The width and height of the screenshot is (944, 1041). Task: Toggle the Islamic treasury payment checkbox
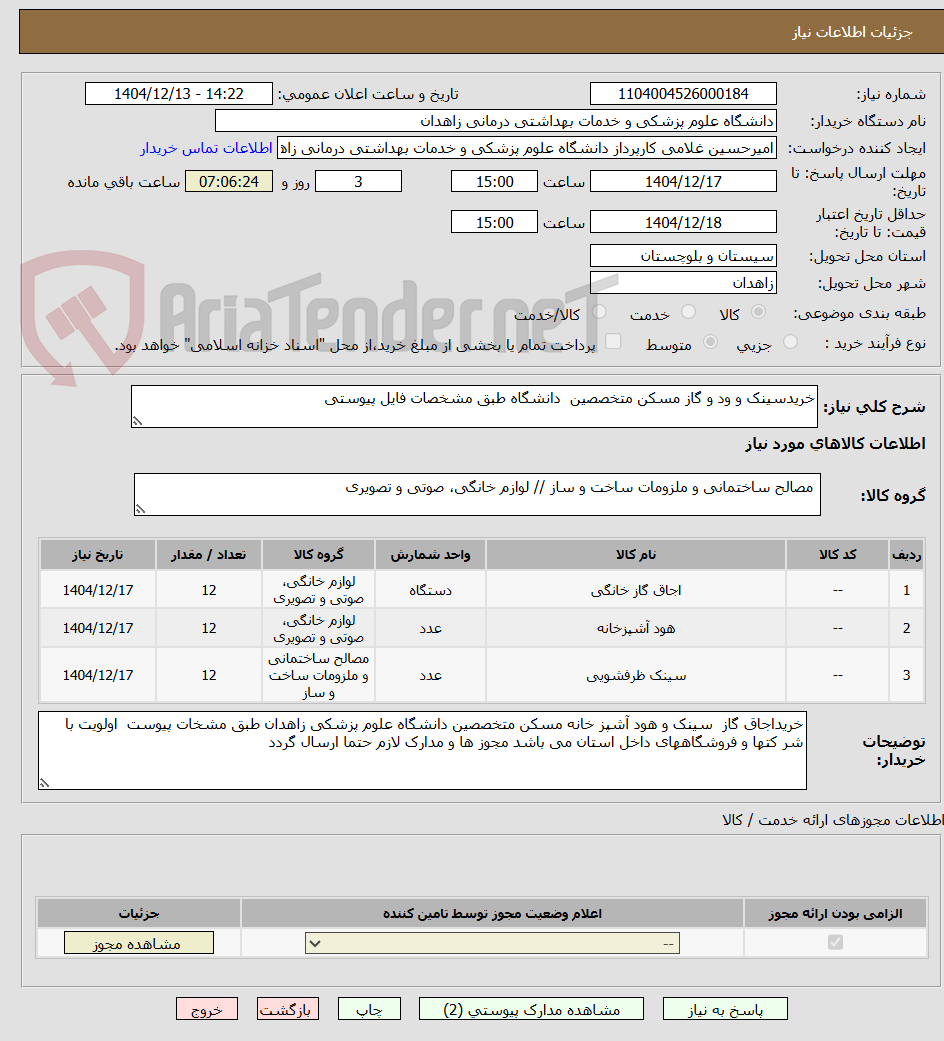coord(613,341)
